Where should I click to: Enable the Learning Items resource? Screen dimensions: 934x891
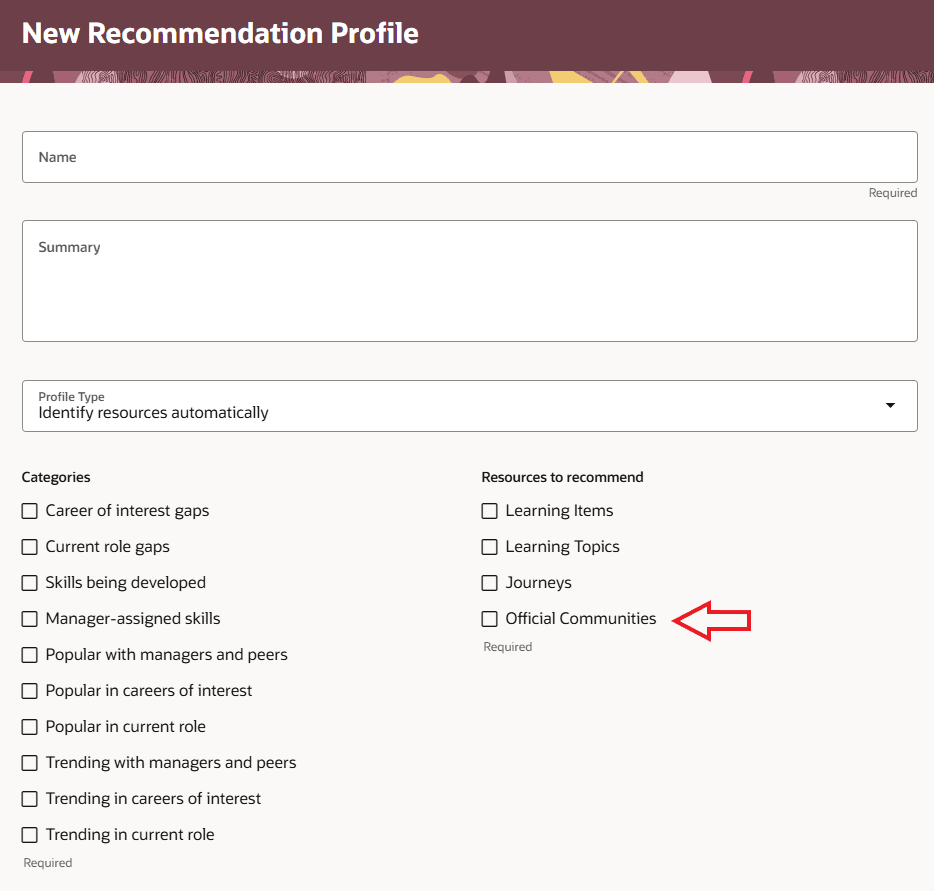pos(489,510)
